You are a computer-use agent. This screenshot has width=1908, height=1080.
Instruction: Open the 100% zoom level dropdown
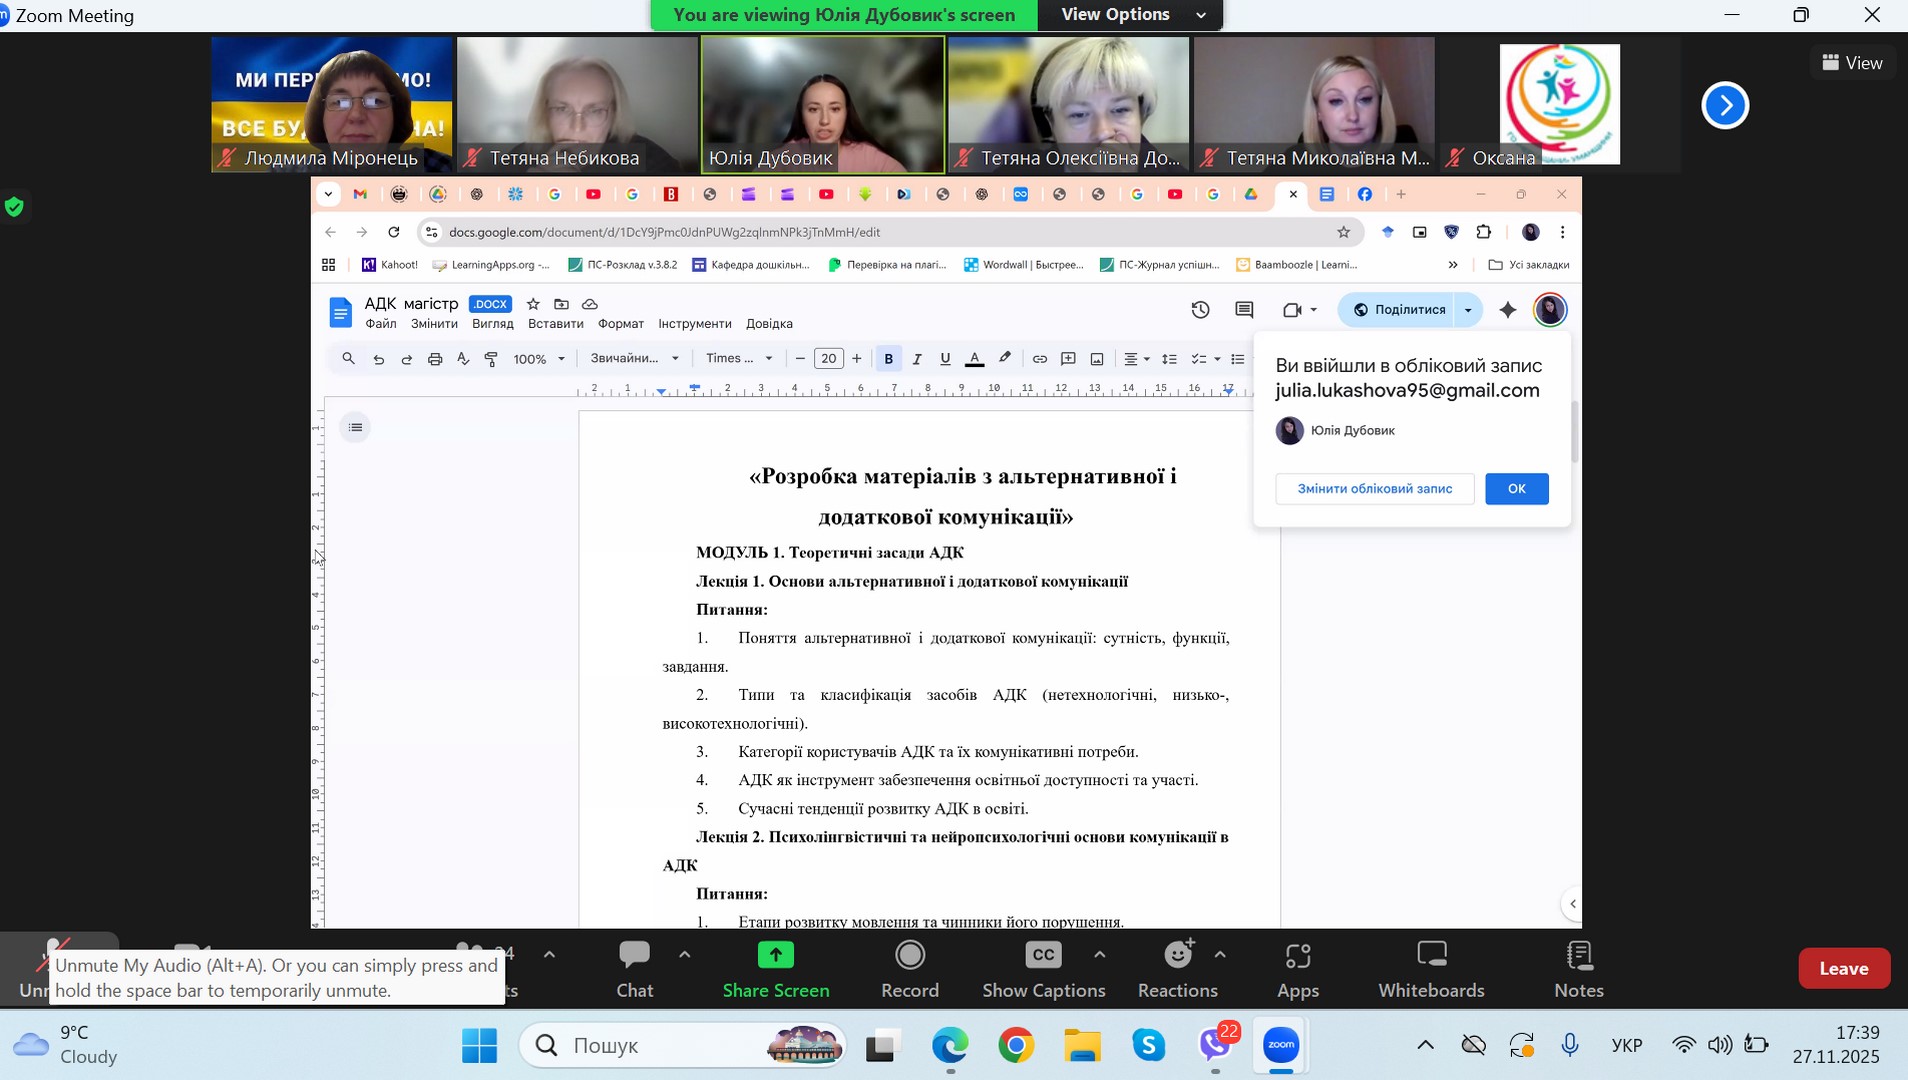pyautogui.click(x=539, y=359)
